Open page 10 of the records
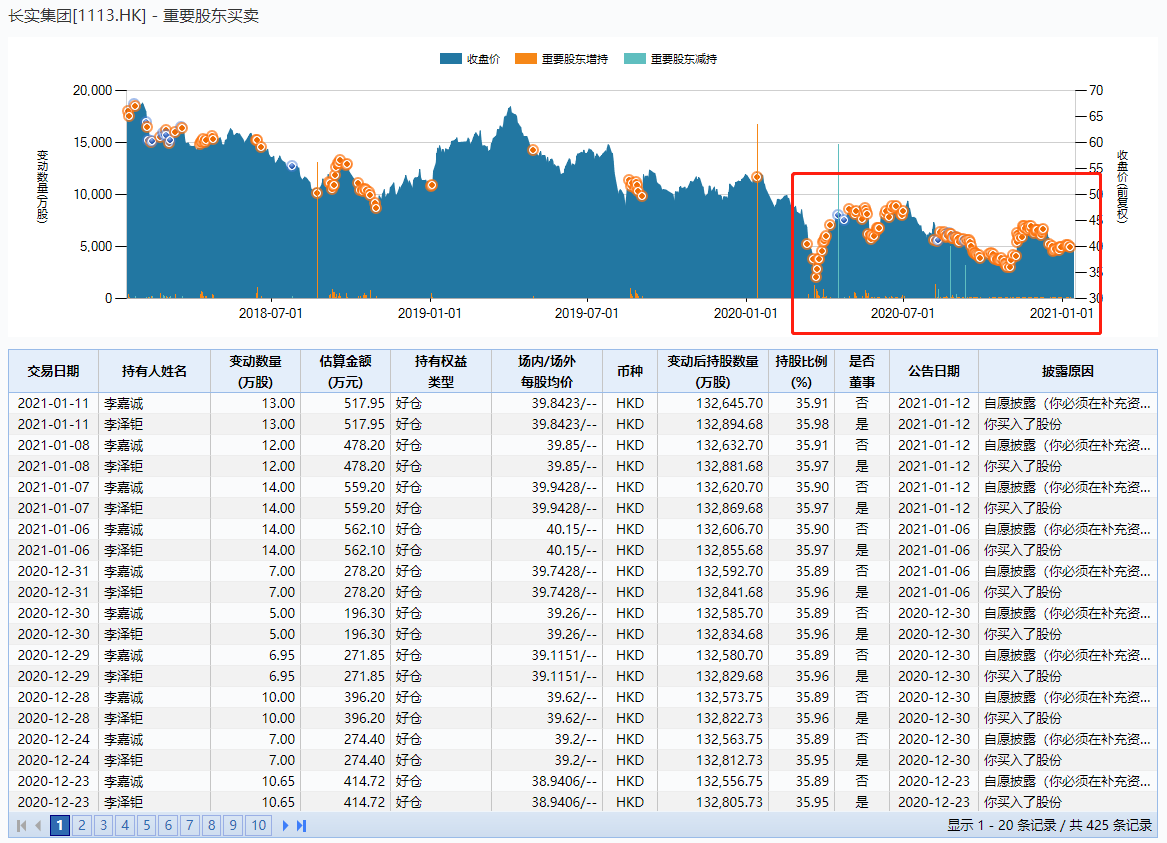 coord(259,825)
